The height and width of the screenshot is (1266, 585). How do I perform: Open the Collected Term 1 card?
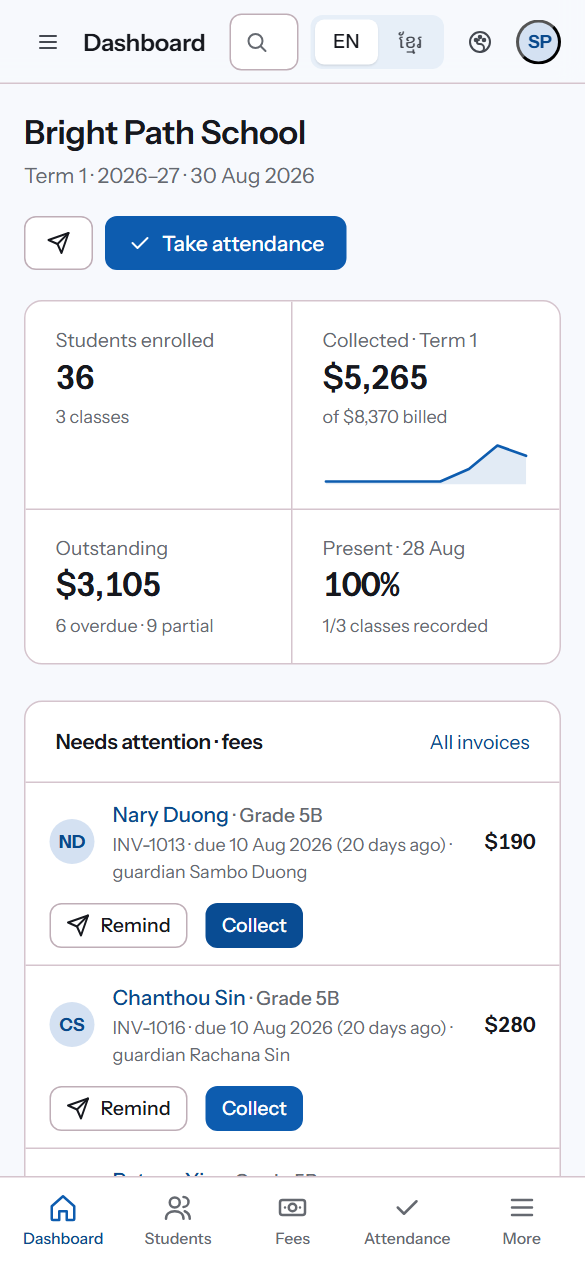pos(426,405)
